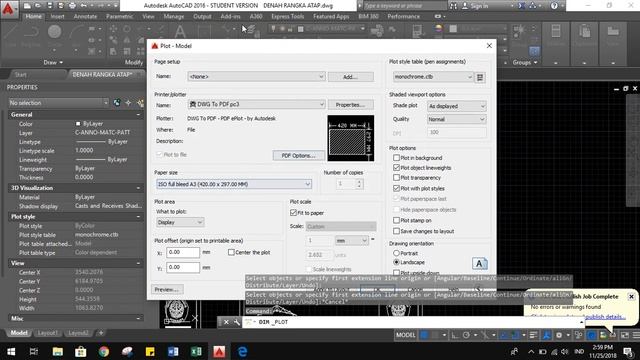This screenshot has height=360, width=640.
Task: Click Quick Select icon in Properties panel
Action: point(140,103)
